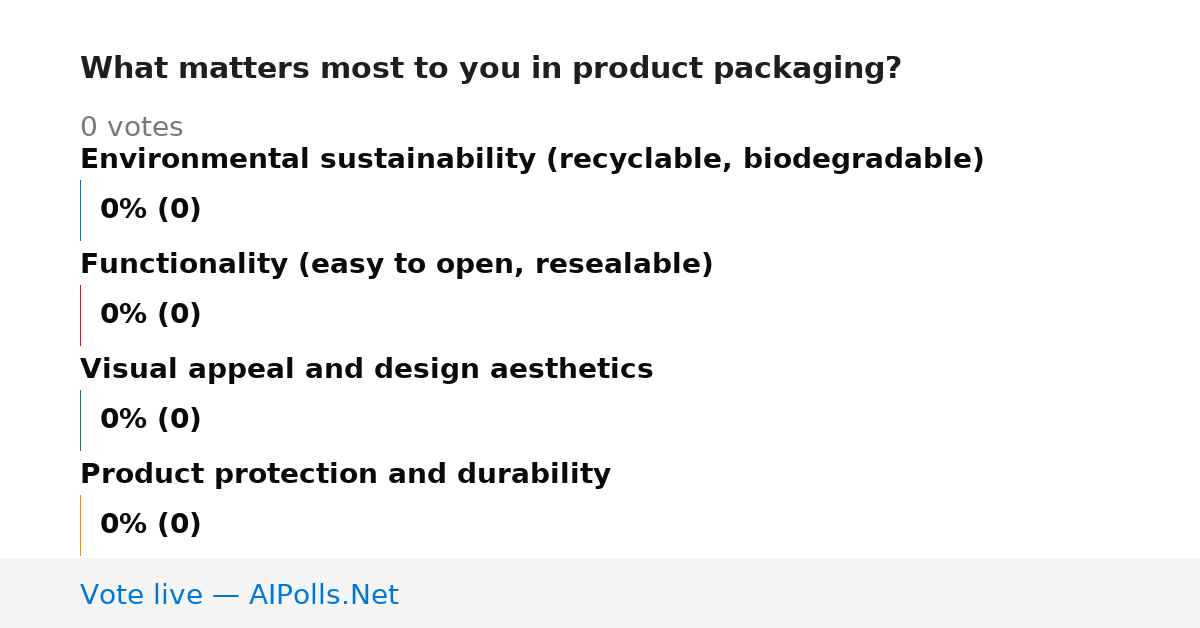Screen dimensions: 1200x628
Task: Select the Functionality (easy to open, resealable) option
Action: pyautogui.click(x=396, y=265)
